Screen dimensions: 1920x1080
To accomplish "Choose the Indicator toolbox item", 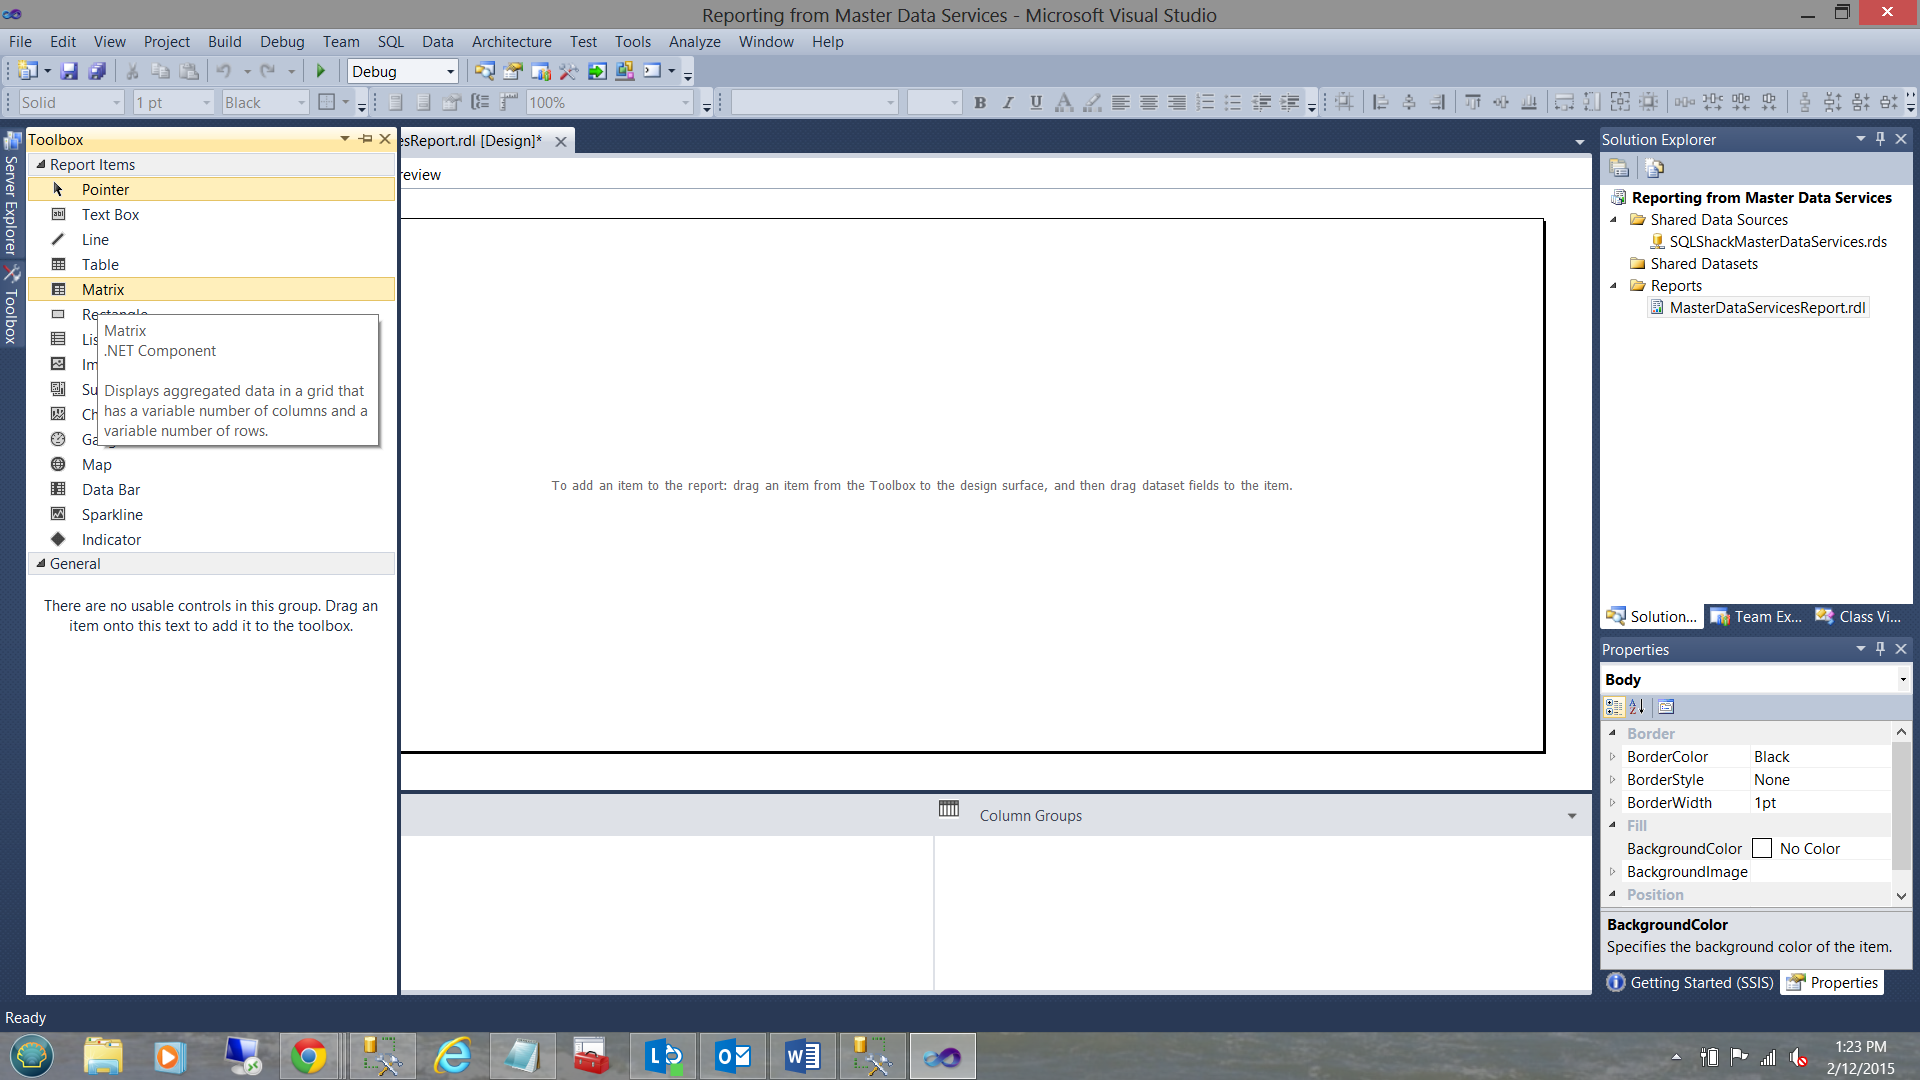I will (x=111, y=539).
